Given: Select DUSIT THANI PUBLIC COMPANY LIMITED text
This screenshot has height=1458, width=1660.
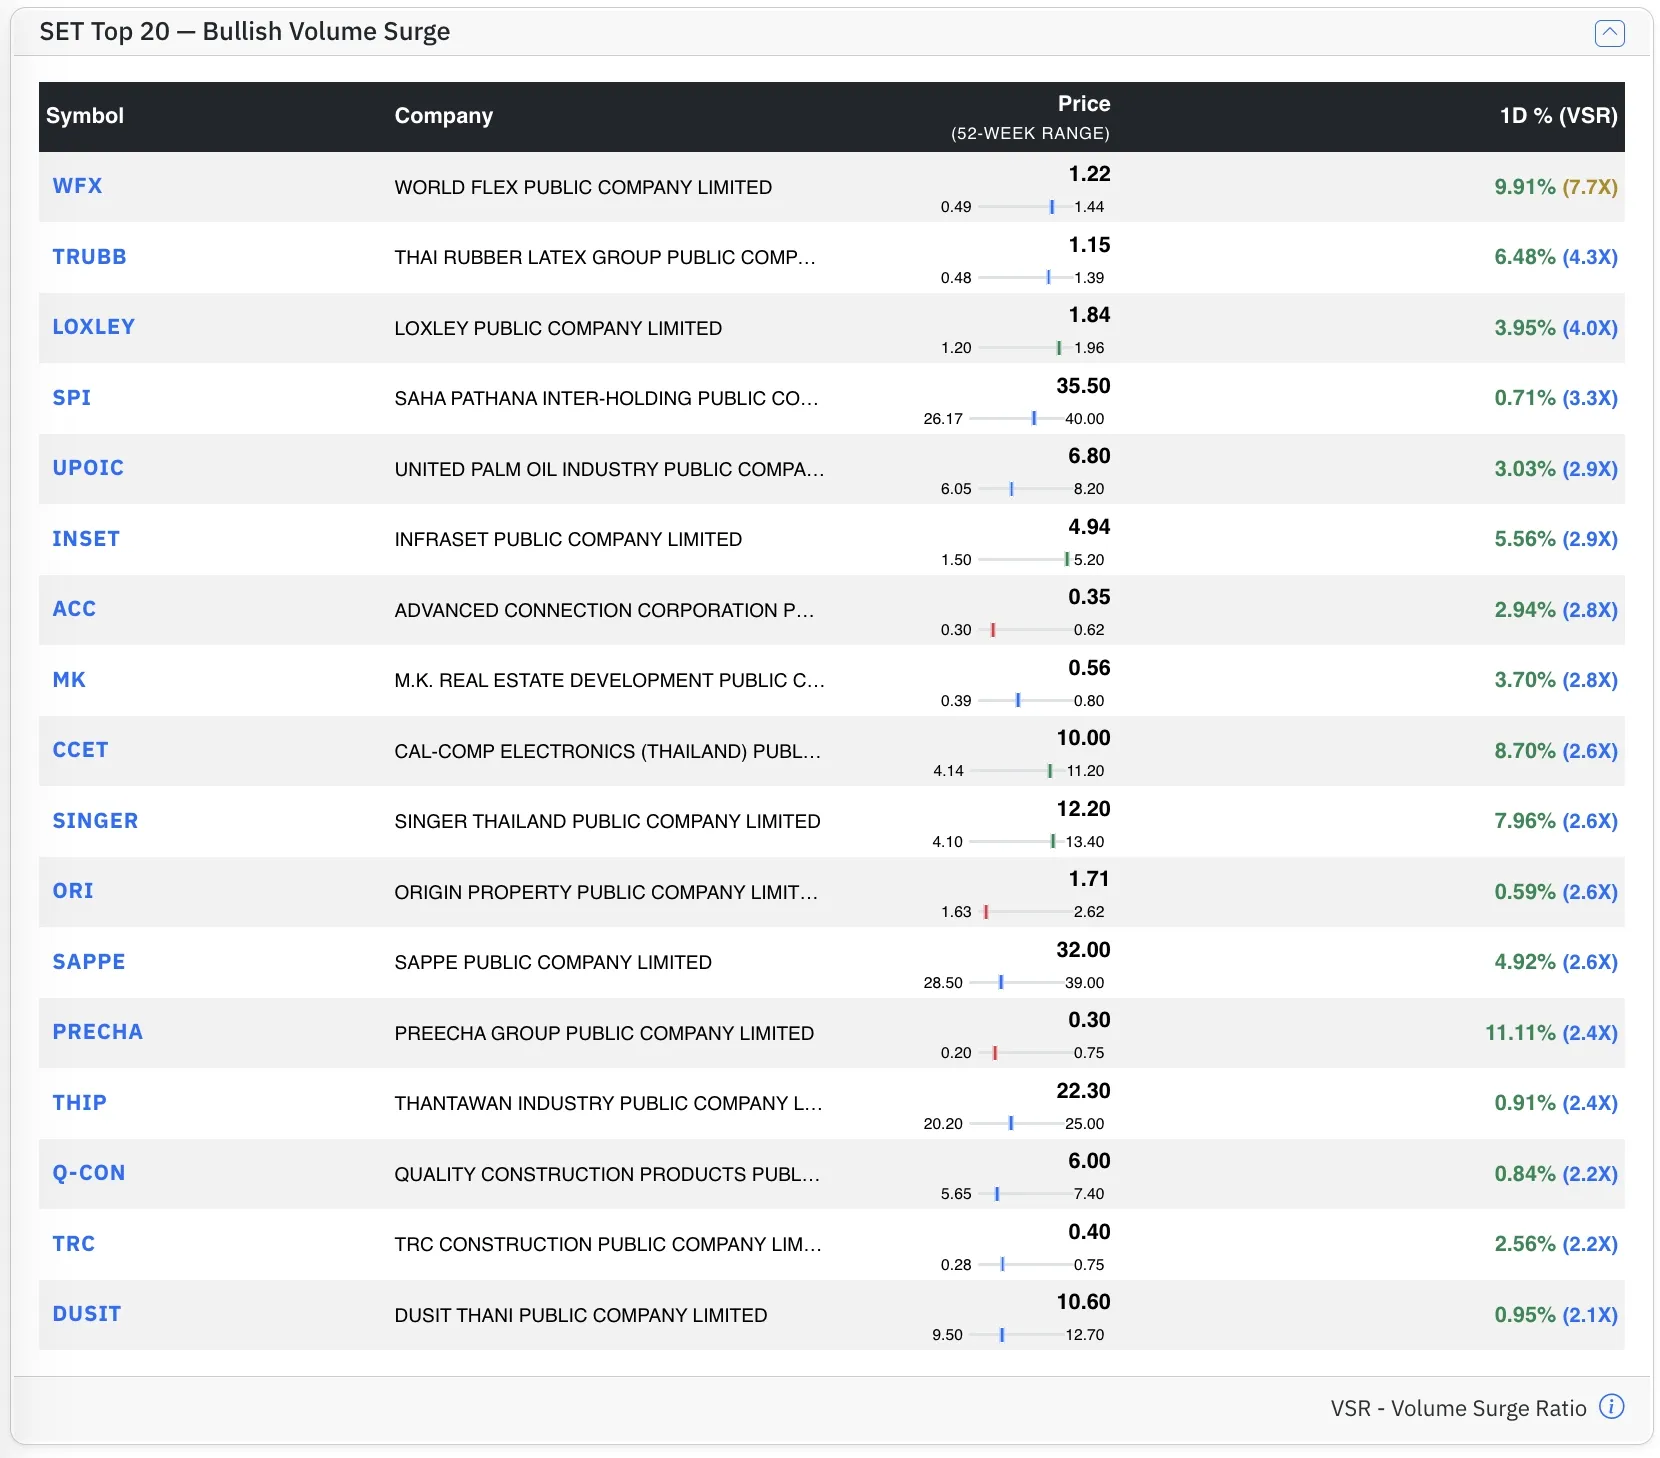Looking at the screenshot, I should pyautogui.click(x=581, y=1315).
